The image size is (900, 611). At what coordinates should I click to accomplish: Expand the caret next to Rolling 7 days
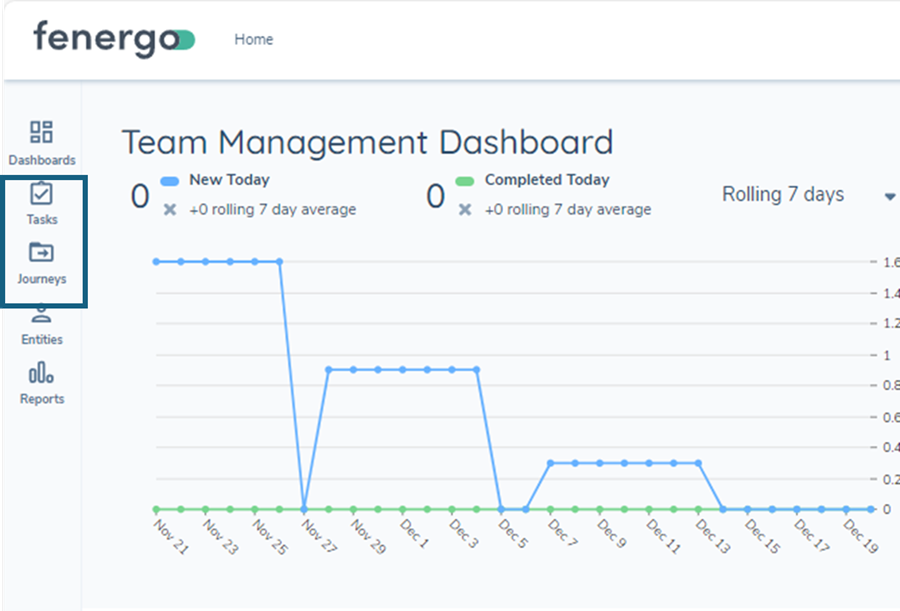(x=888, y=196)
